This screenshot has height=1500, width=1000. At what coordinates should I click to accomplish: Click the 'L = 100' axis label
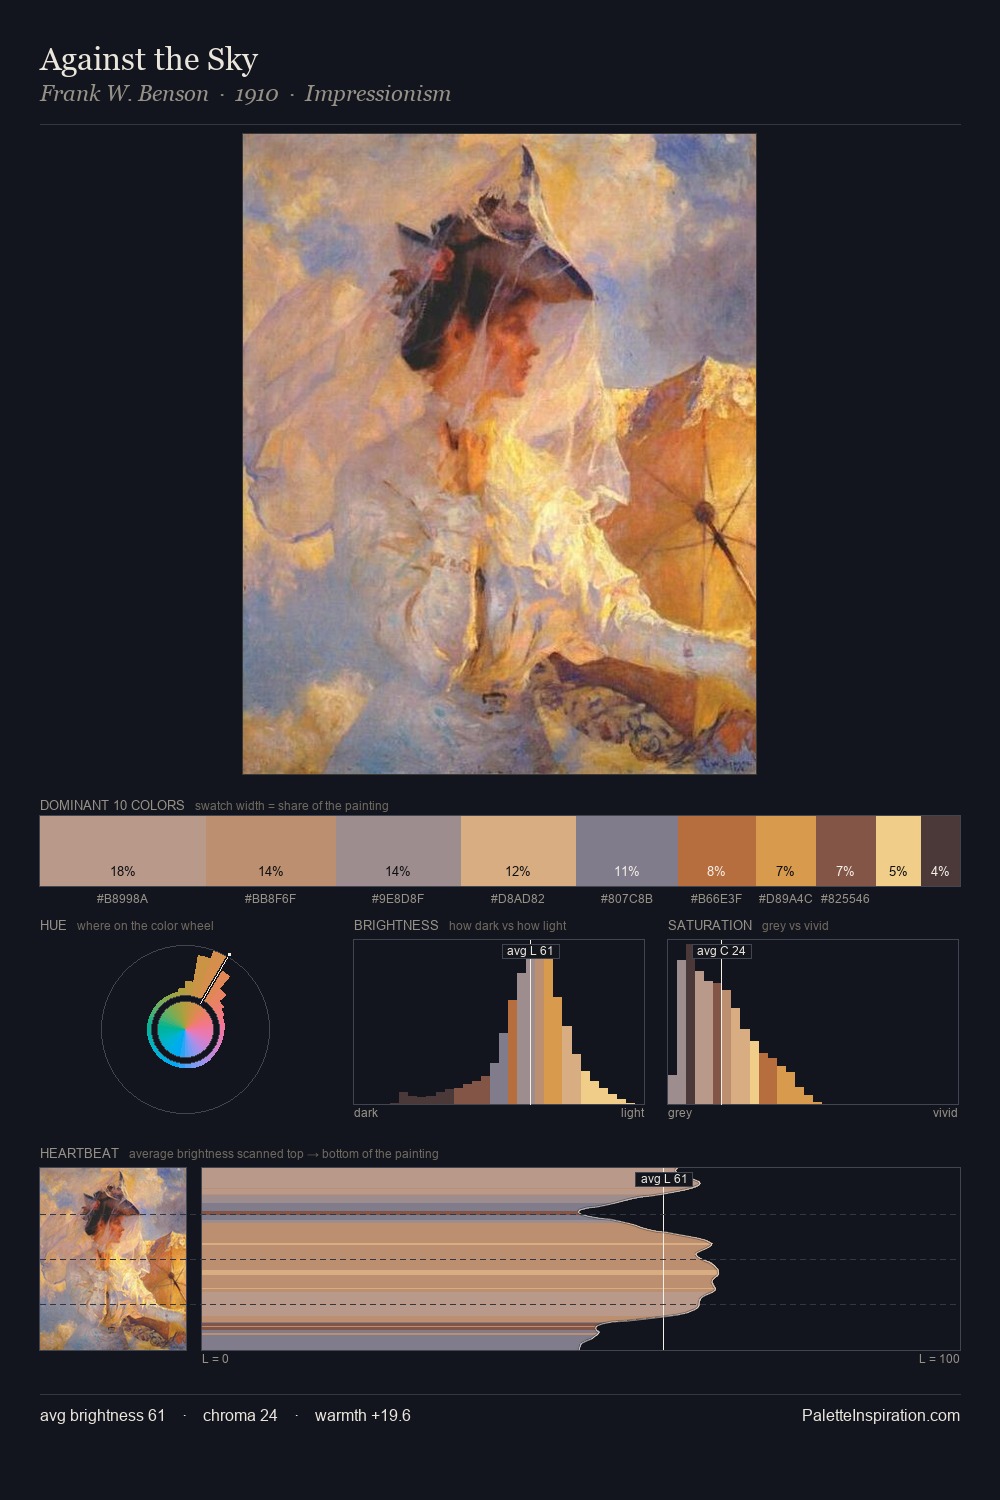pos(939,1359)
